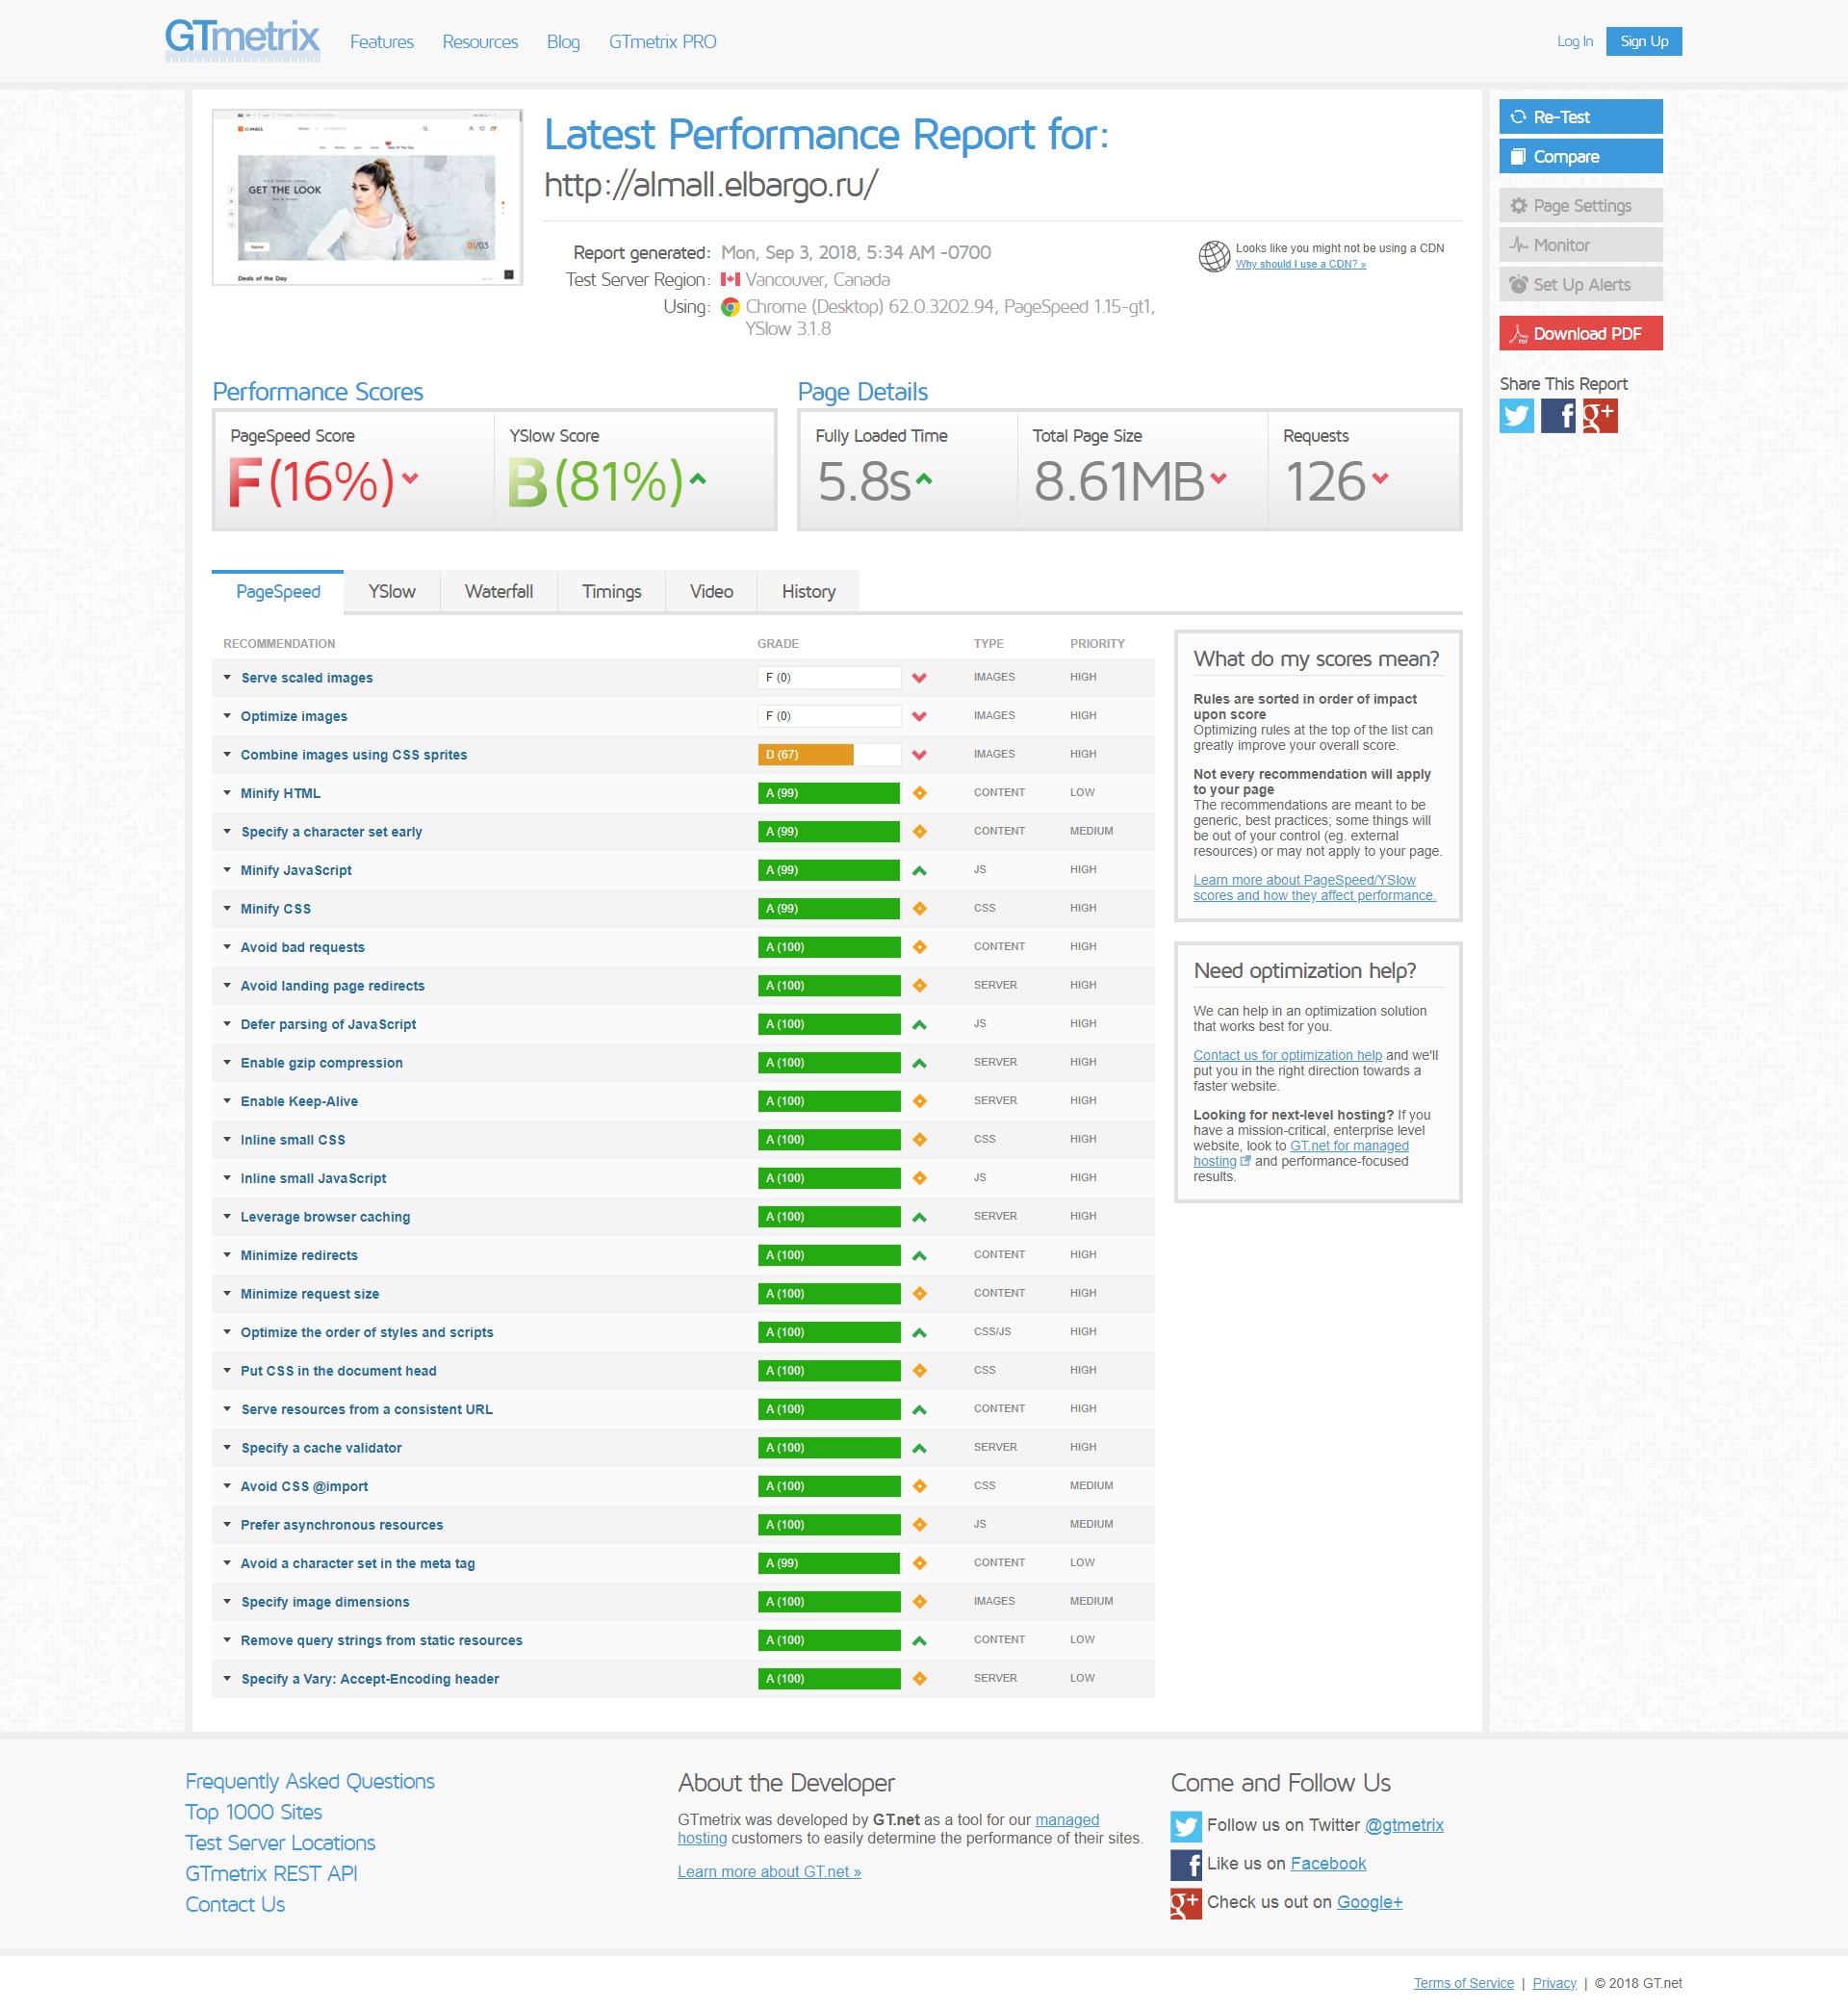Click the GTmetrix logo
This screenshot has width=1848, height=2010.
(x=242, y=40)
